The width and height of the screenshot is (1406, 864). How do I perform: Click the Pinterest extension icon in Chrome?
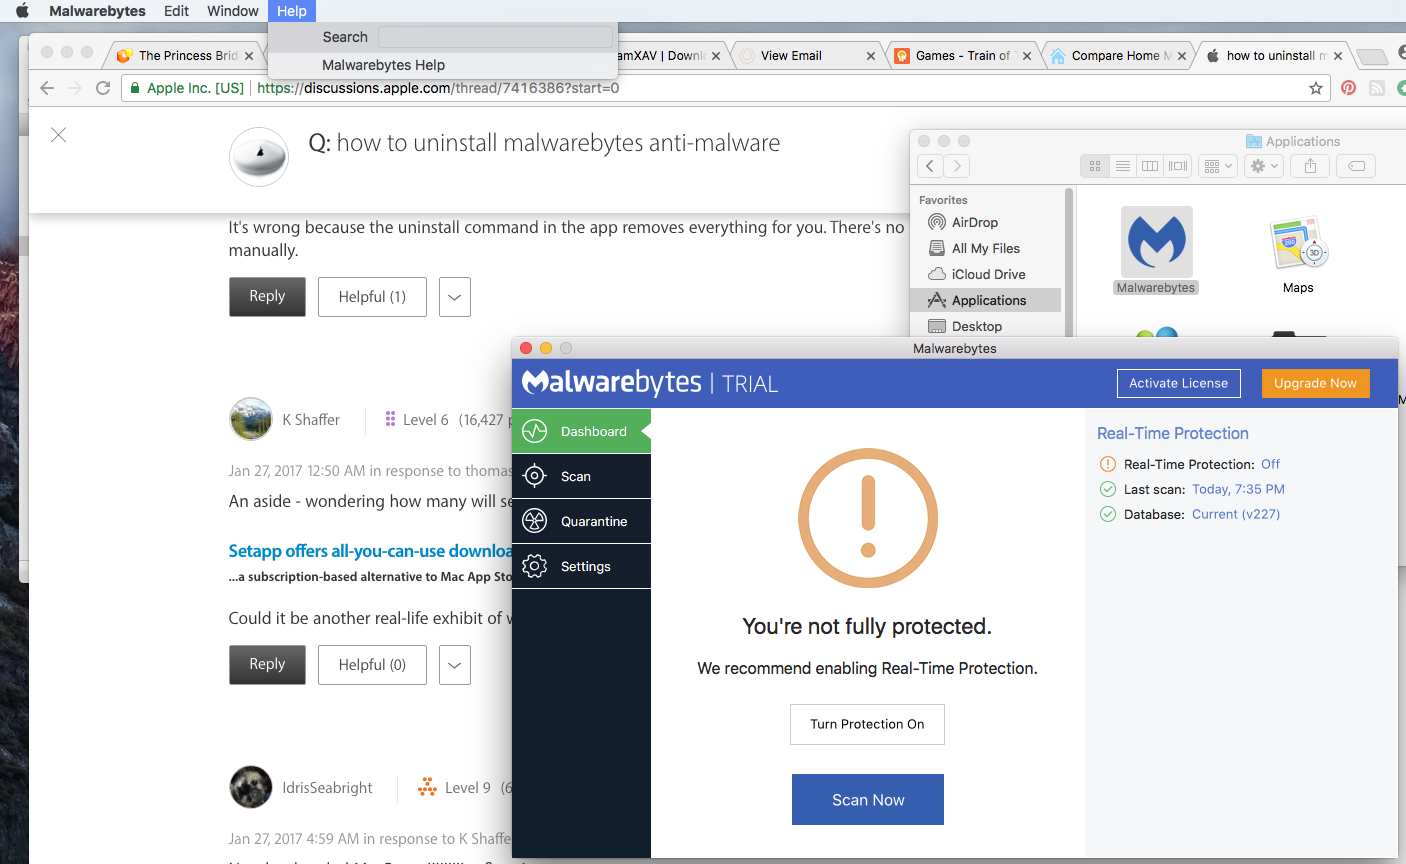click(x=1349, y=88)
